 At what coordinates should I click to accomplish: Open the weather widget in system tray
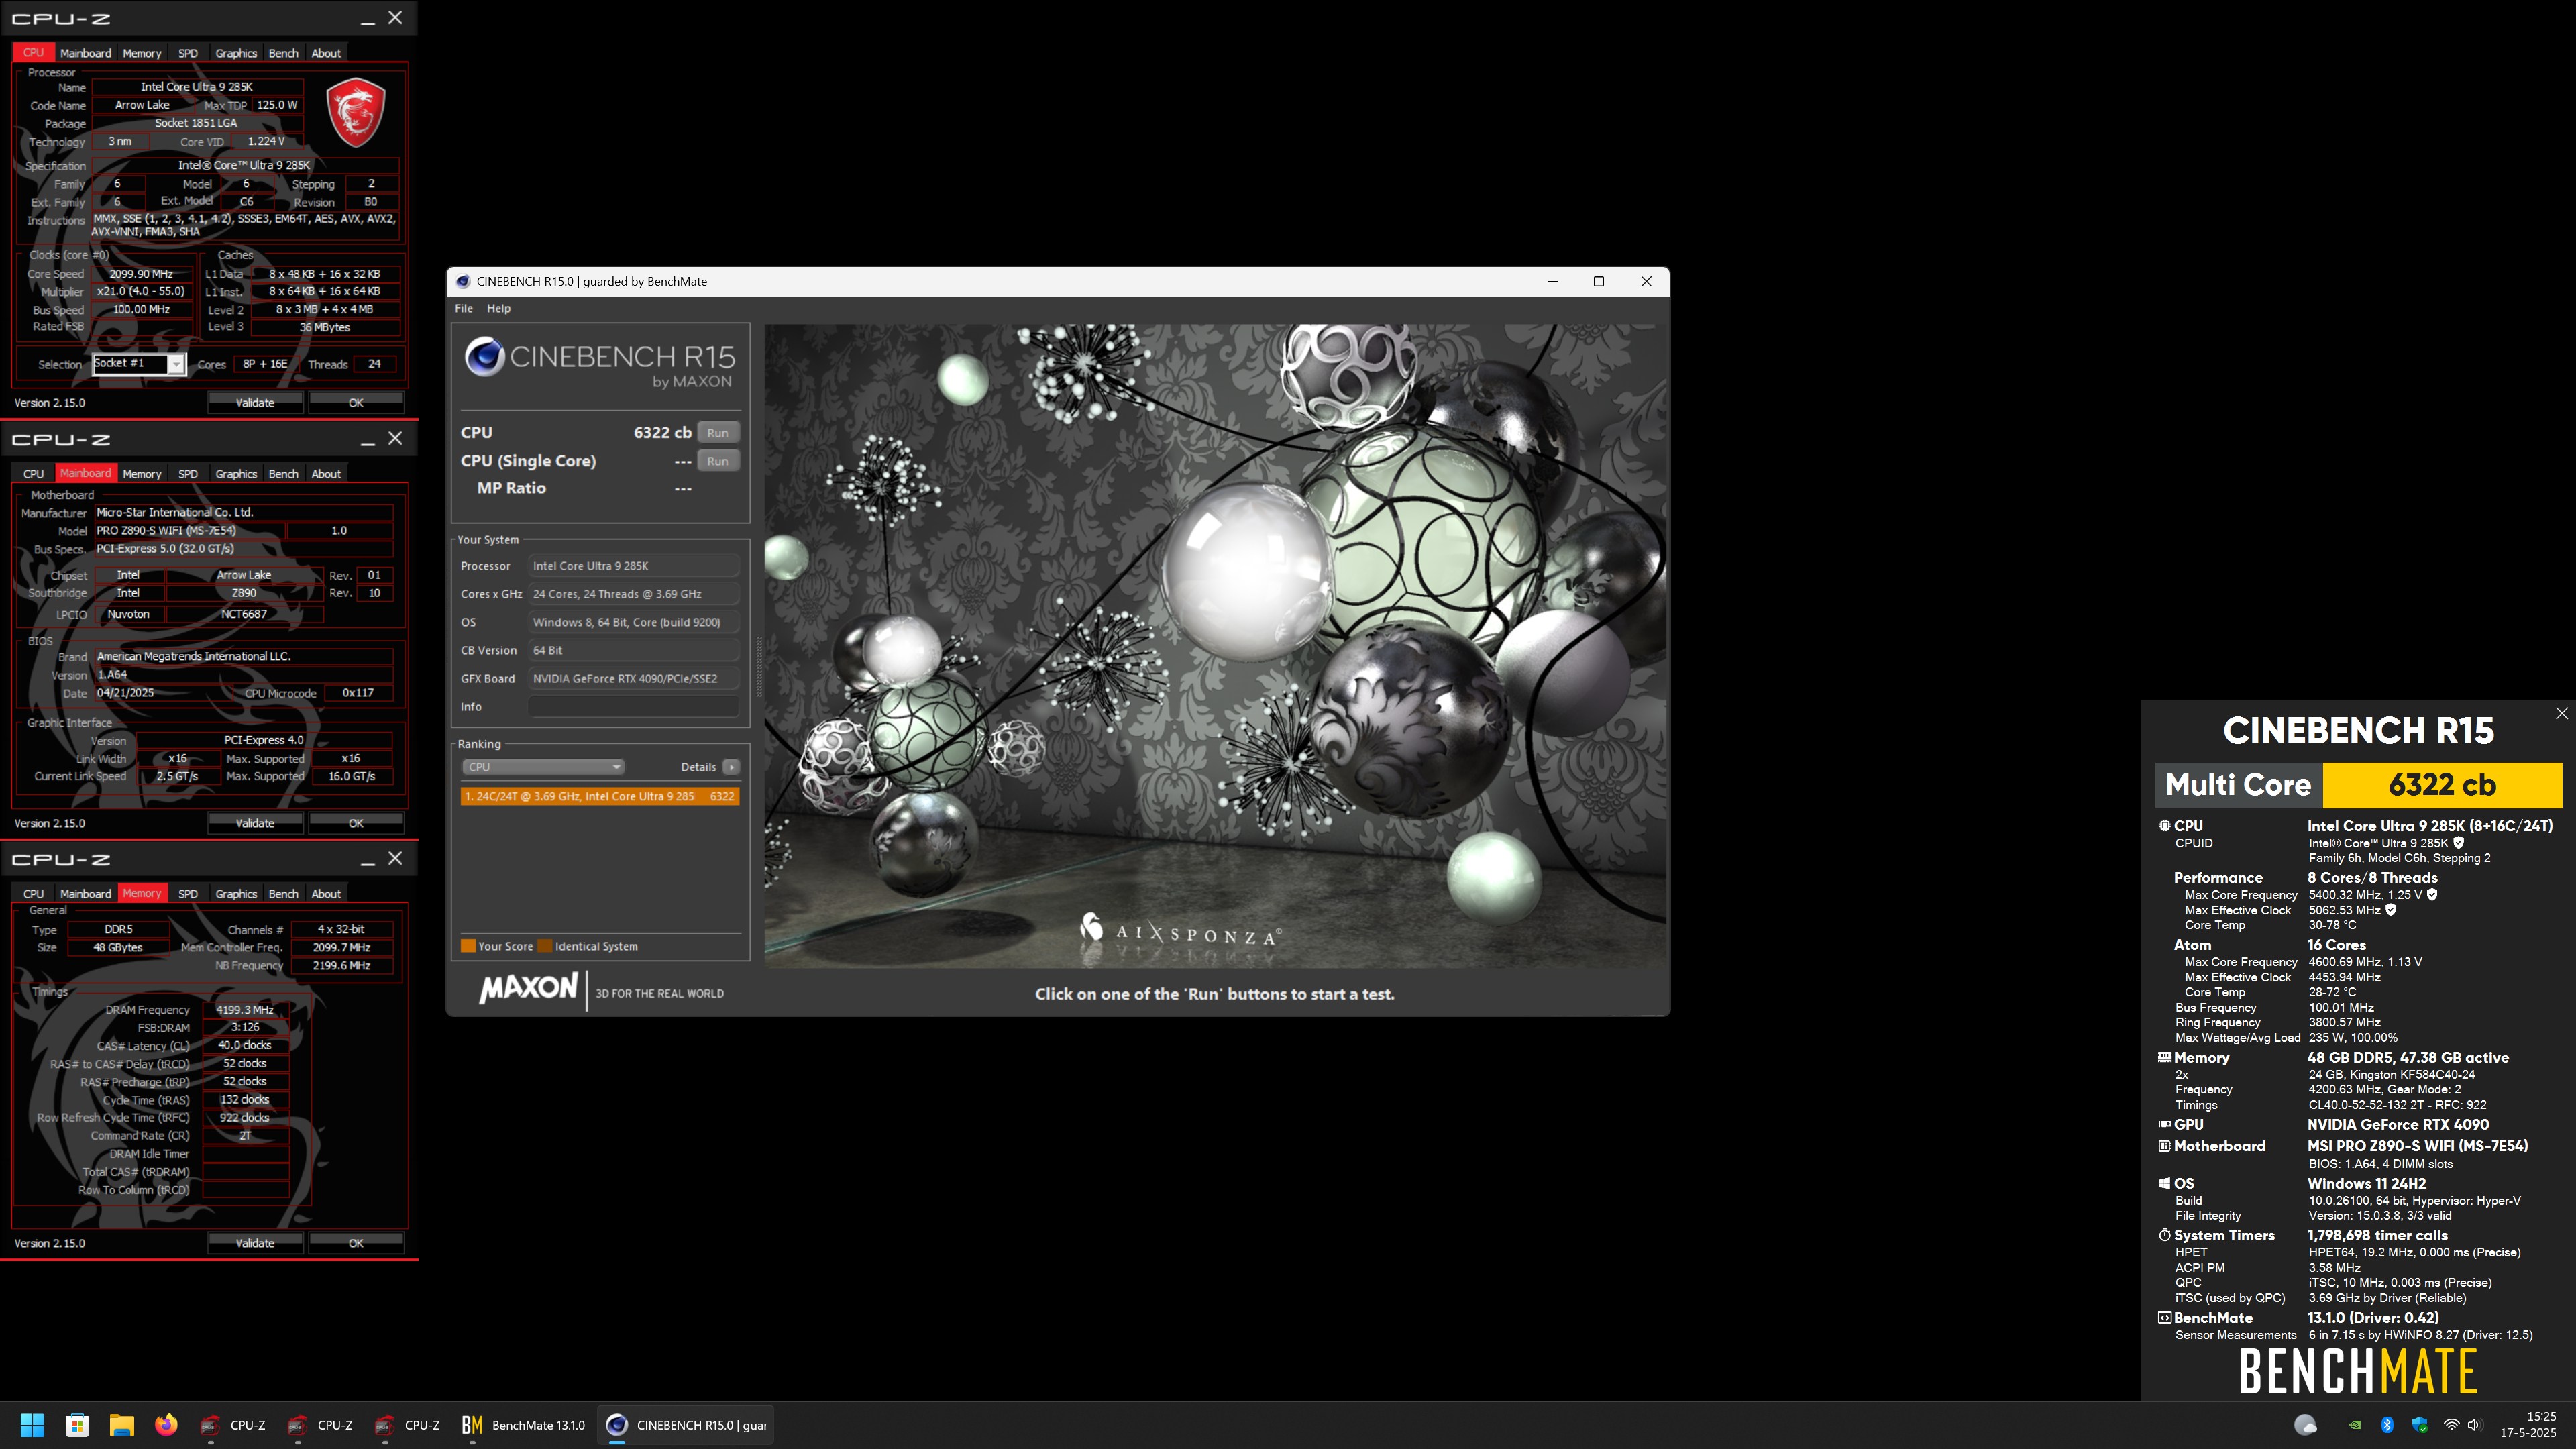(2305, 1425)
